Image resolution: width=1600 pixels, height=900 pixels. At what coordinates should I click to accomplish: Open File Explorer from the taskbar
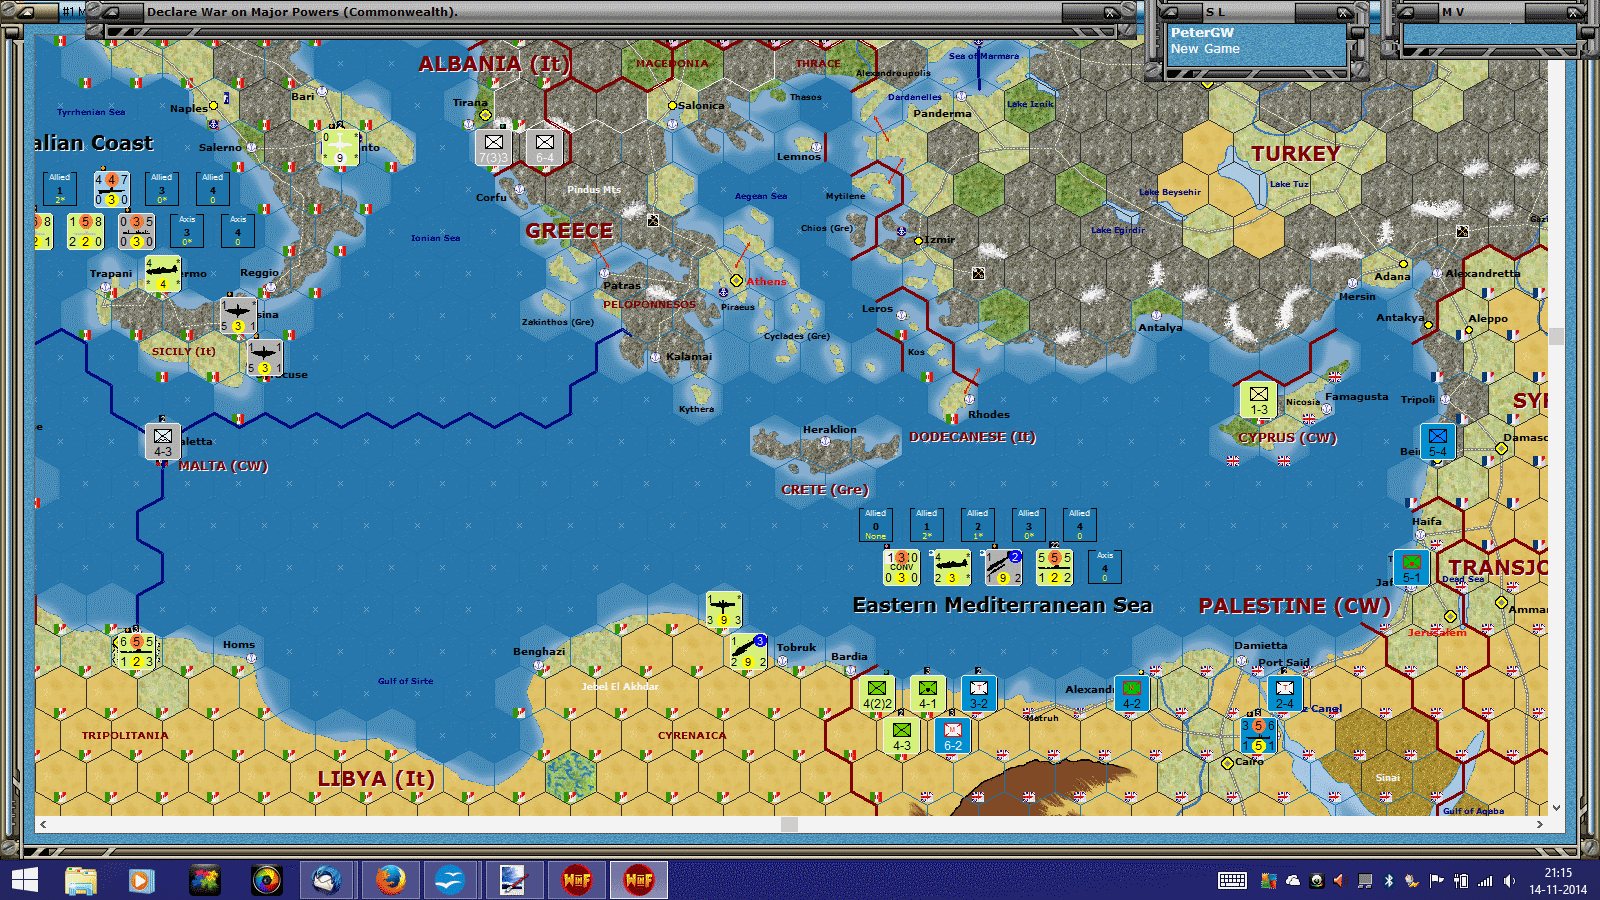(81, 881)
